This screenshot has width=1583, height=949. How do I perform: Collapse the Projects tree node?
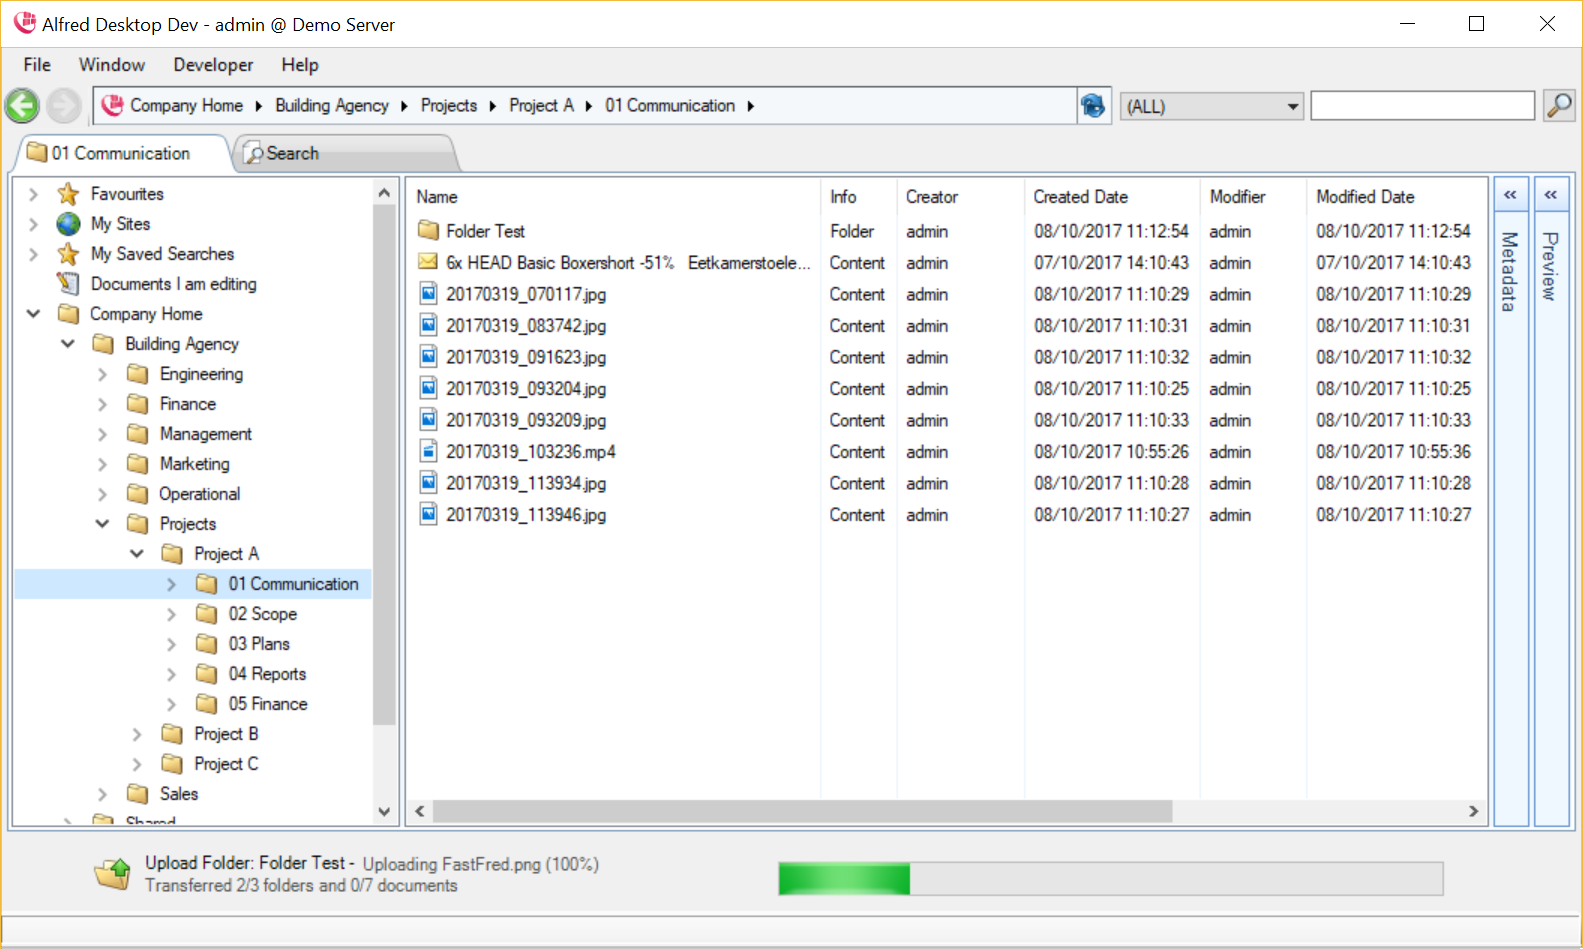tap(102, 524)
